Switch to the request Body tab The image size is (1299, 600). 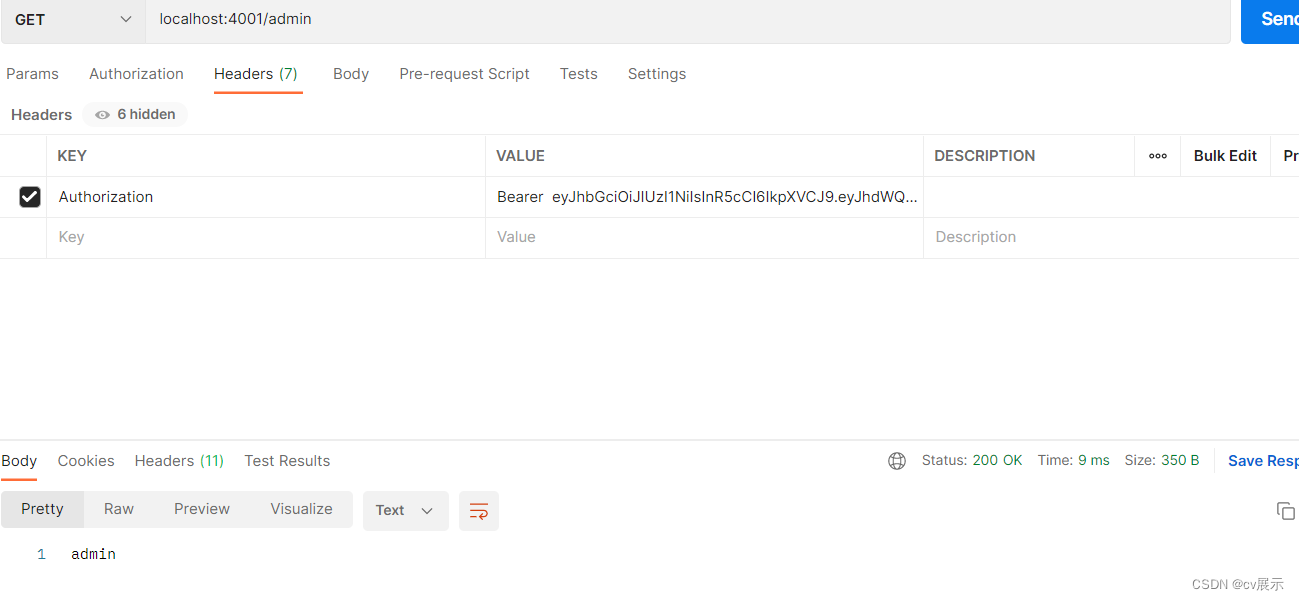[351, 74]
